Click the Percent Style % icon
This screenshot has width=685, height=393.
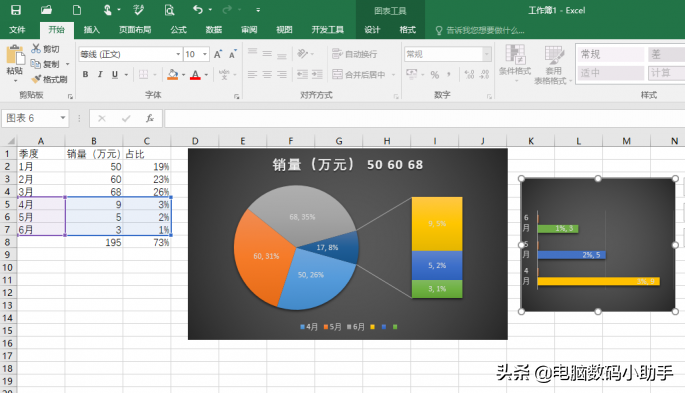click(435, 75)
